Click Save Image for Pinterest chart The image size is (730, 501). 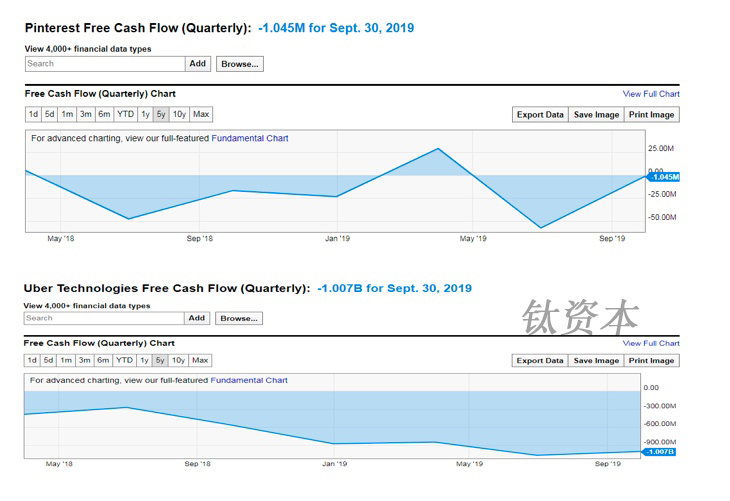tap(596, 115)
